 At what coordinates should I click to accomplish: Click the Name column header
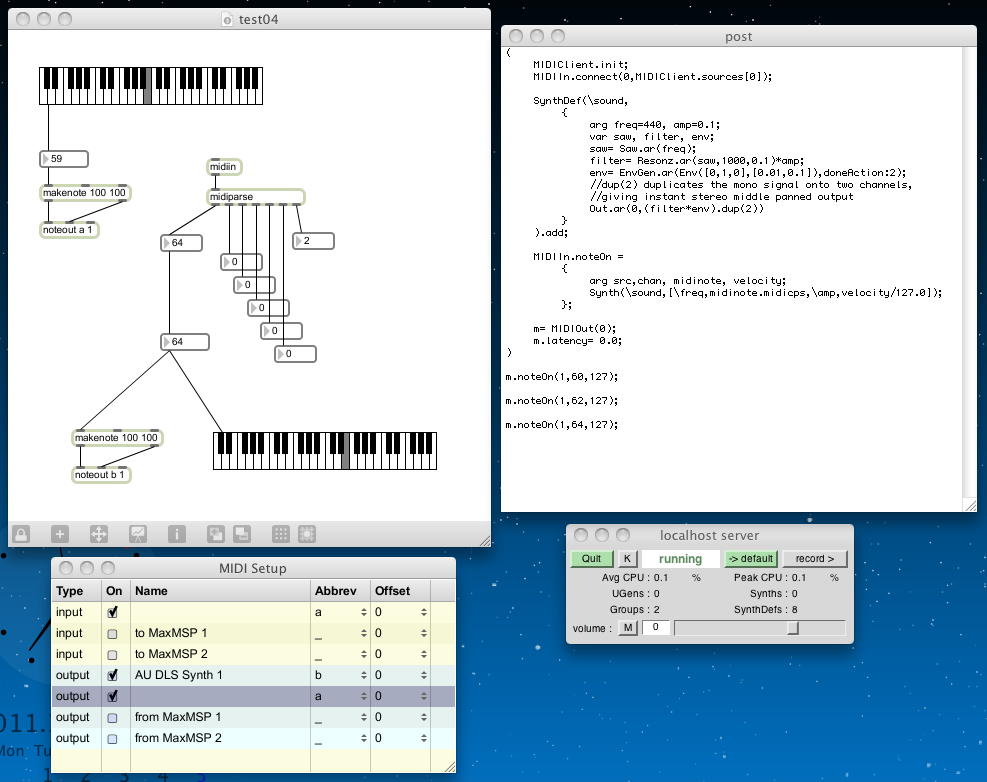(x=219, y=591)
